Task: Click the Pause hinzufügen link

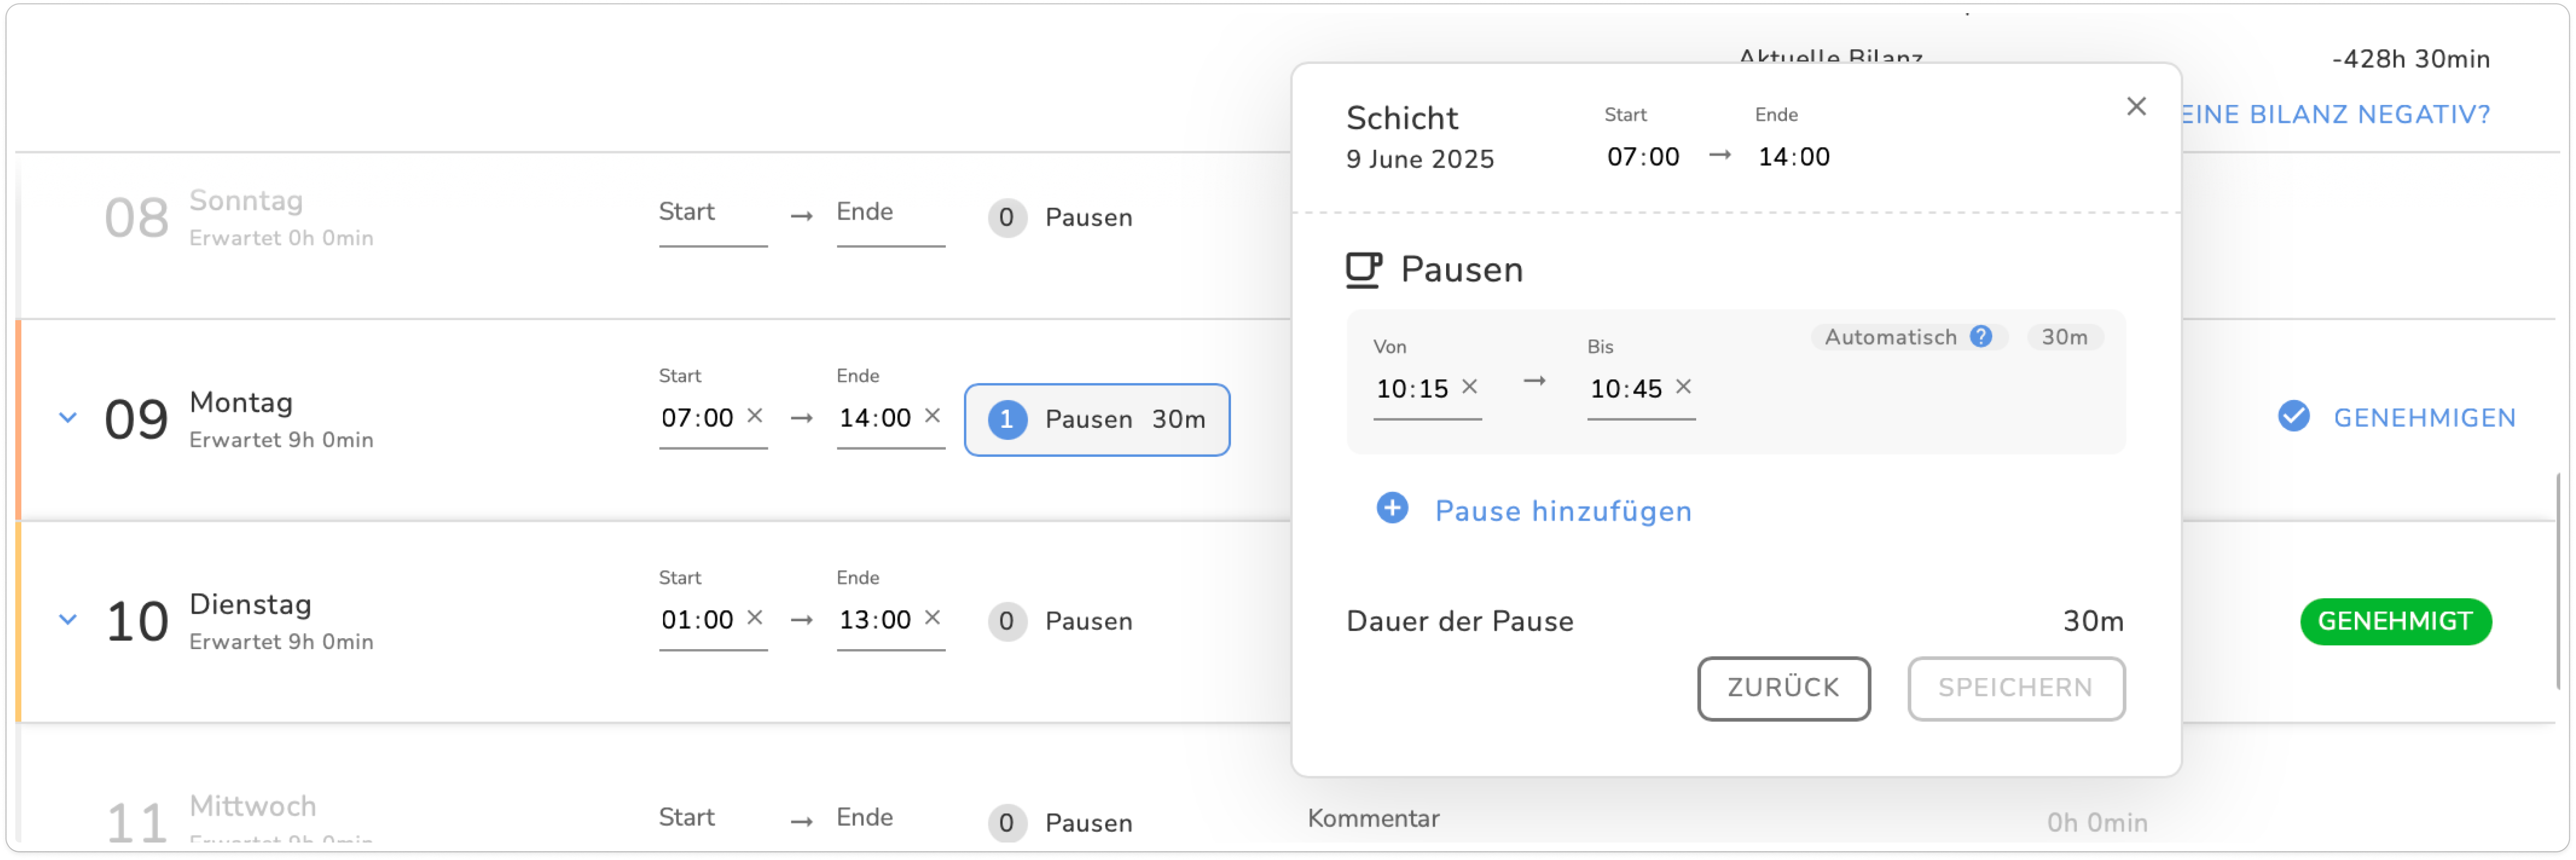Action: click(x=1562, y=511)
